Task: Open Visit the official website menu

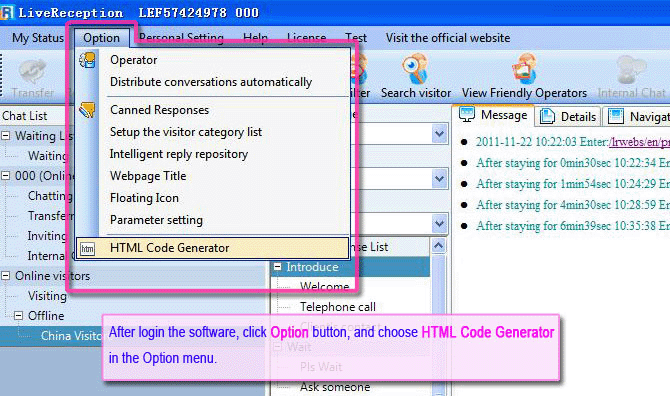Action: coord(448,38)
